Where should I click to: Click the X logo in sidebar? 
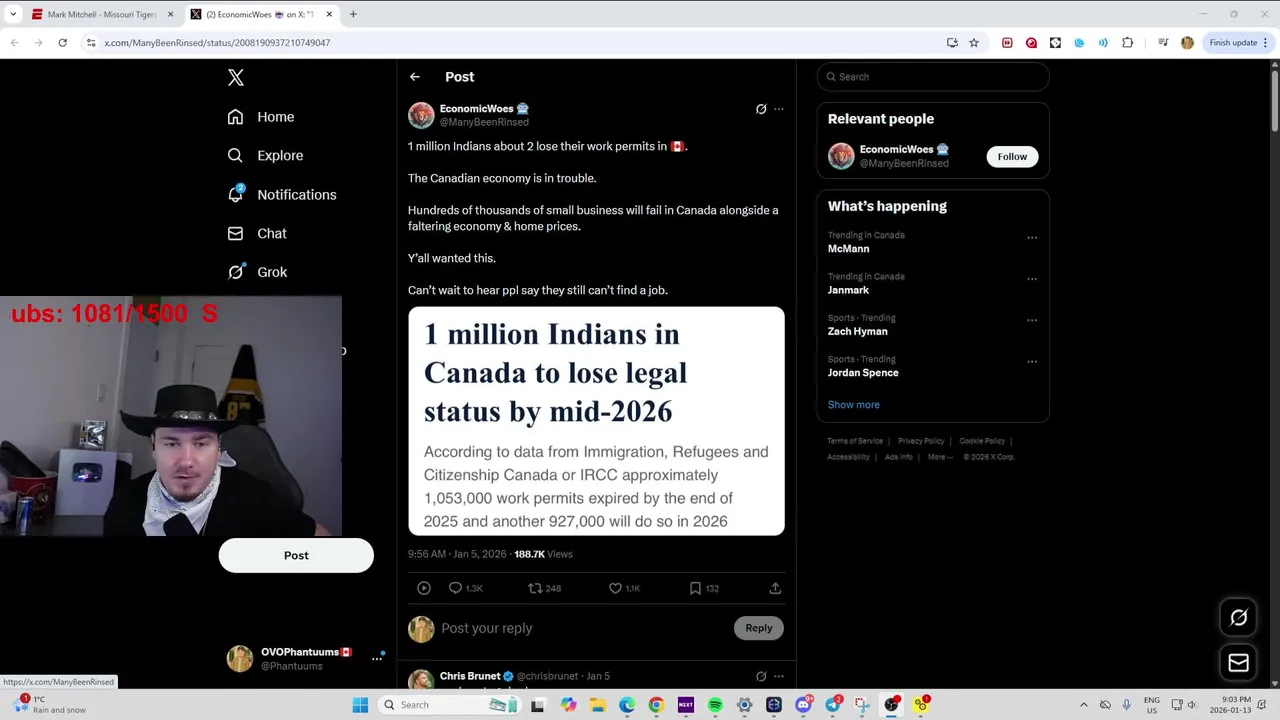235,78
